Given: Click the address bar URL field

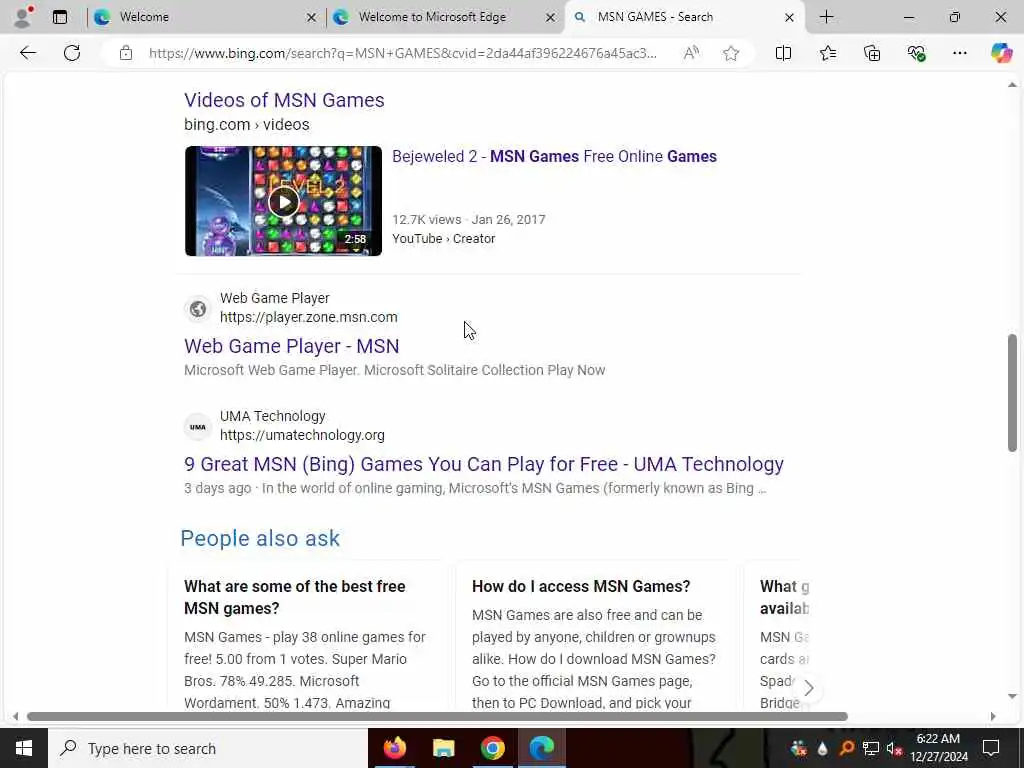Looking at the screenshot, I should (x=403, y=53).
